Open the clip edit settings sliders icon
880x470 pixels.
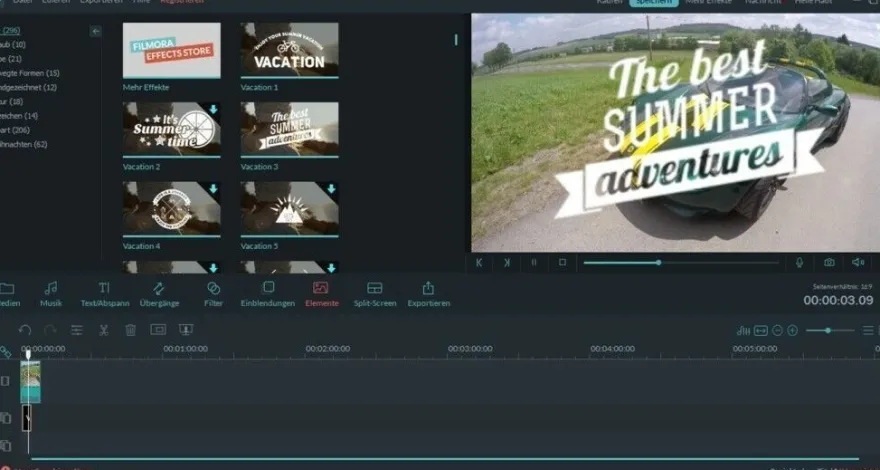[x=77, y=330]
